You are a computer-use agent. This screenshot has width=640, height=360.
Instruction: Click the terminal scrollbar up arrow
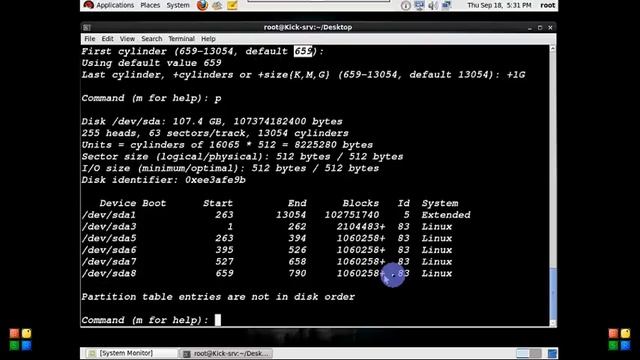(553, 49)
